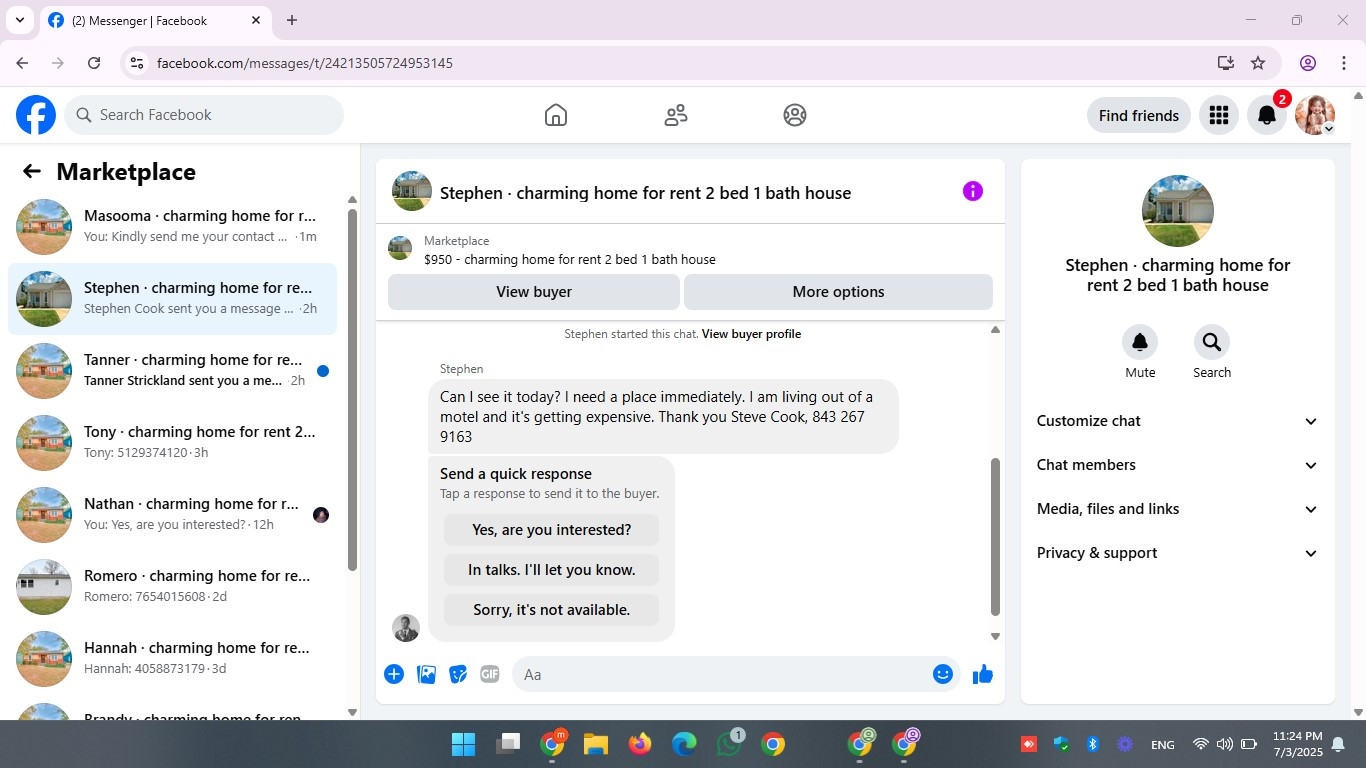This screenshot has width=1366, height=768.
Task: Choose a sticker from the composer
Action: [458, 674]
